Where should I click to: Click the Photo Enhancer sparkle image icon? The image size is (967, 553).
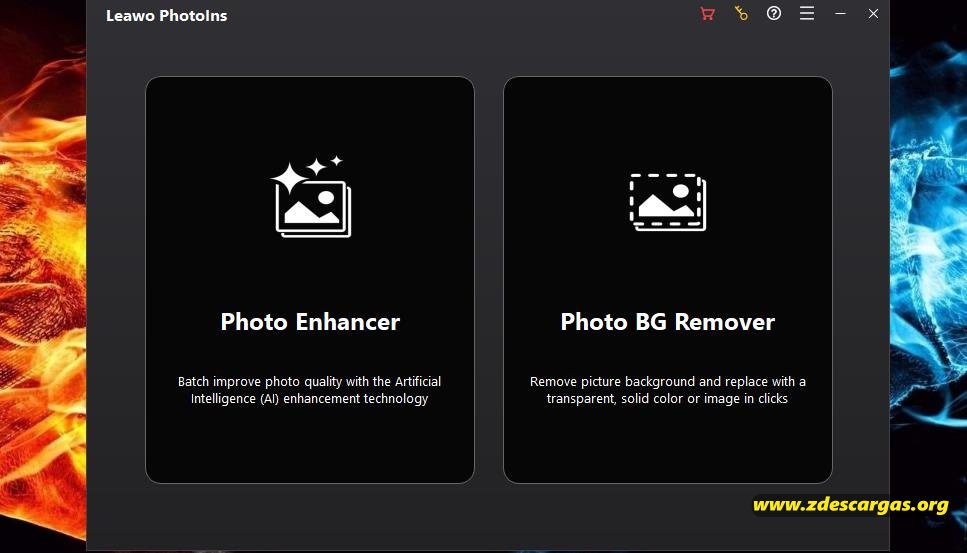[x=311, y=197]
